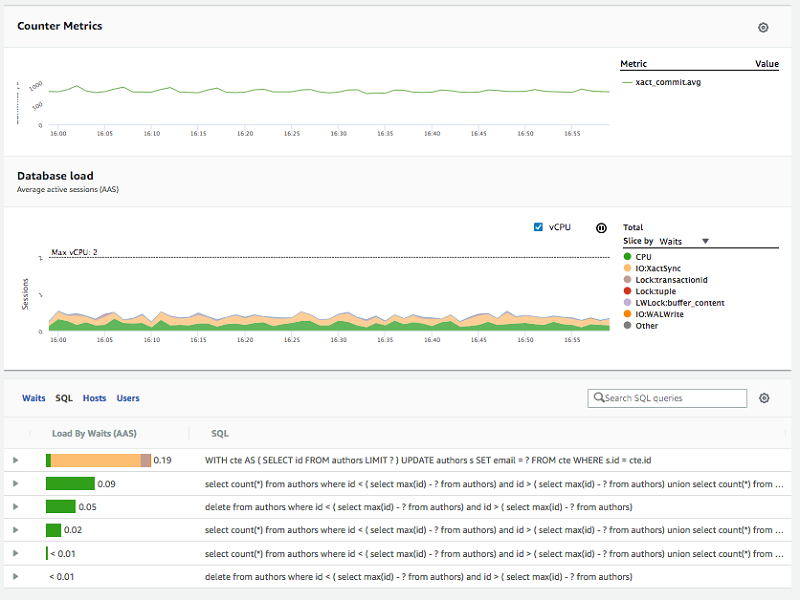800x600 pixels.
Task: Click the CPU green legend dot
Action: 628,257
